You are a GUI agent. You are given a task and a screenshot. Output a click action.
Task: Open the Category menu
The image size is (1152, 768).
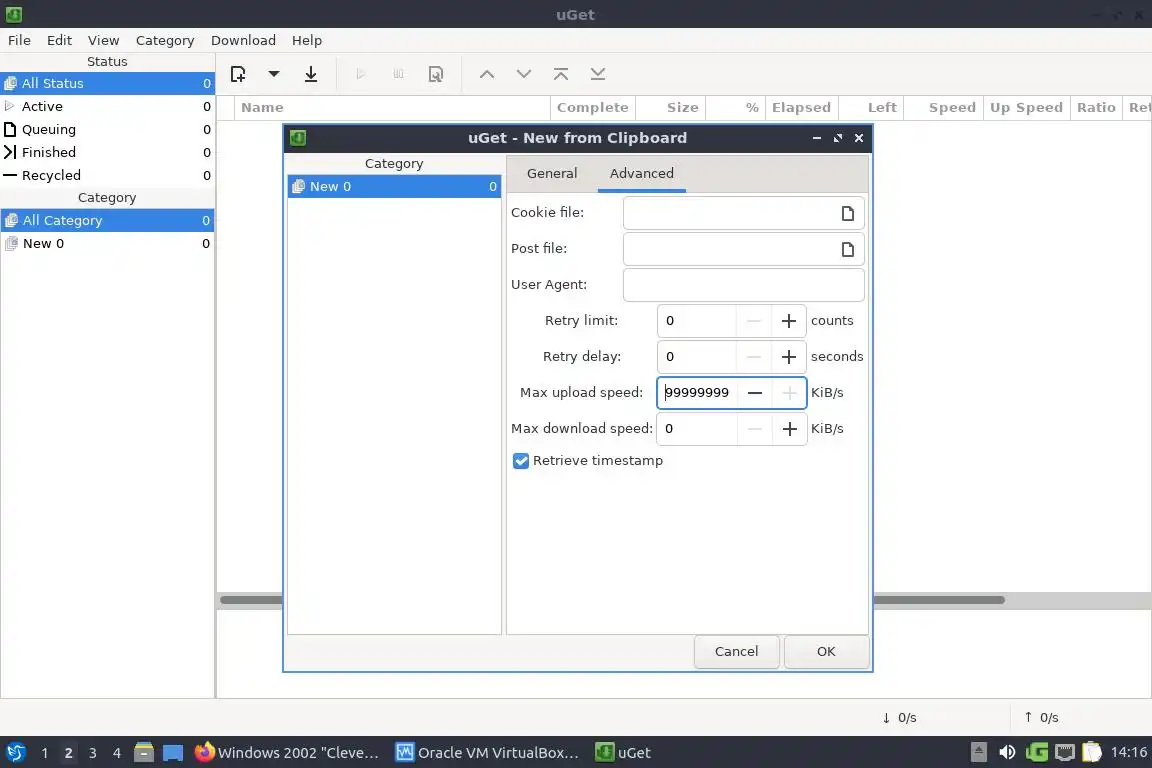click(x=165, y=40)
